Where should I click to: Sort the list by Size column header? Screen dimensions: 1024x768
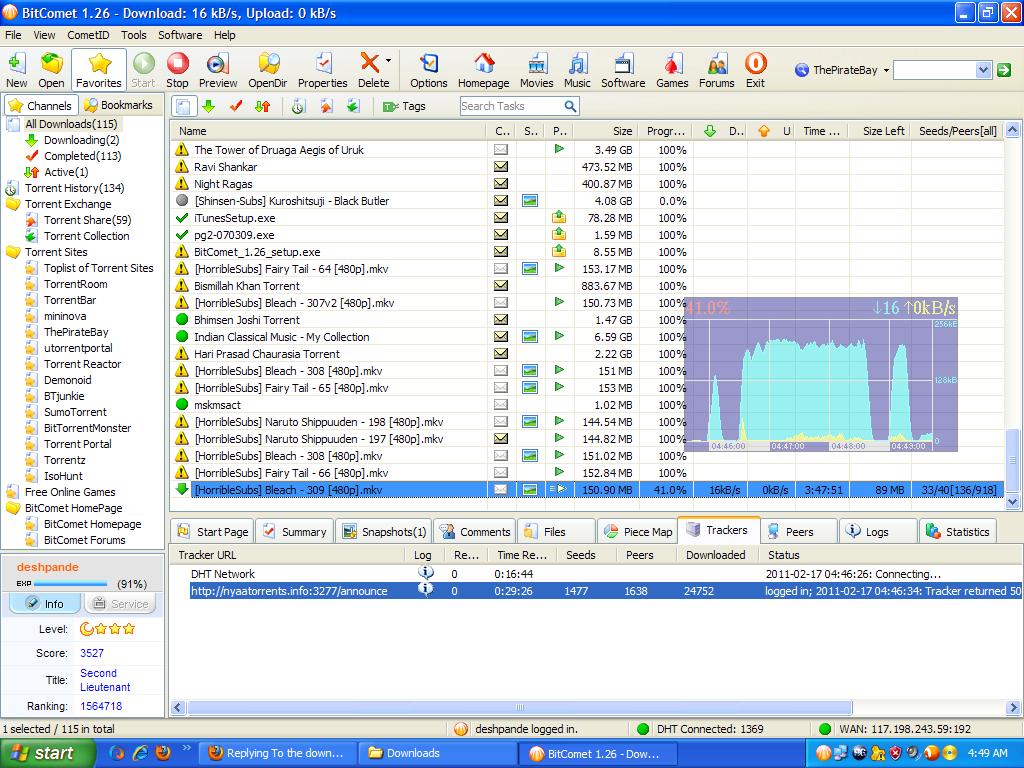[x=606, y=131]
